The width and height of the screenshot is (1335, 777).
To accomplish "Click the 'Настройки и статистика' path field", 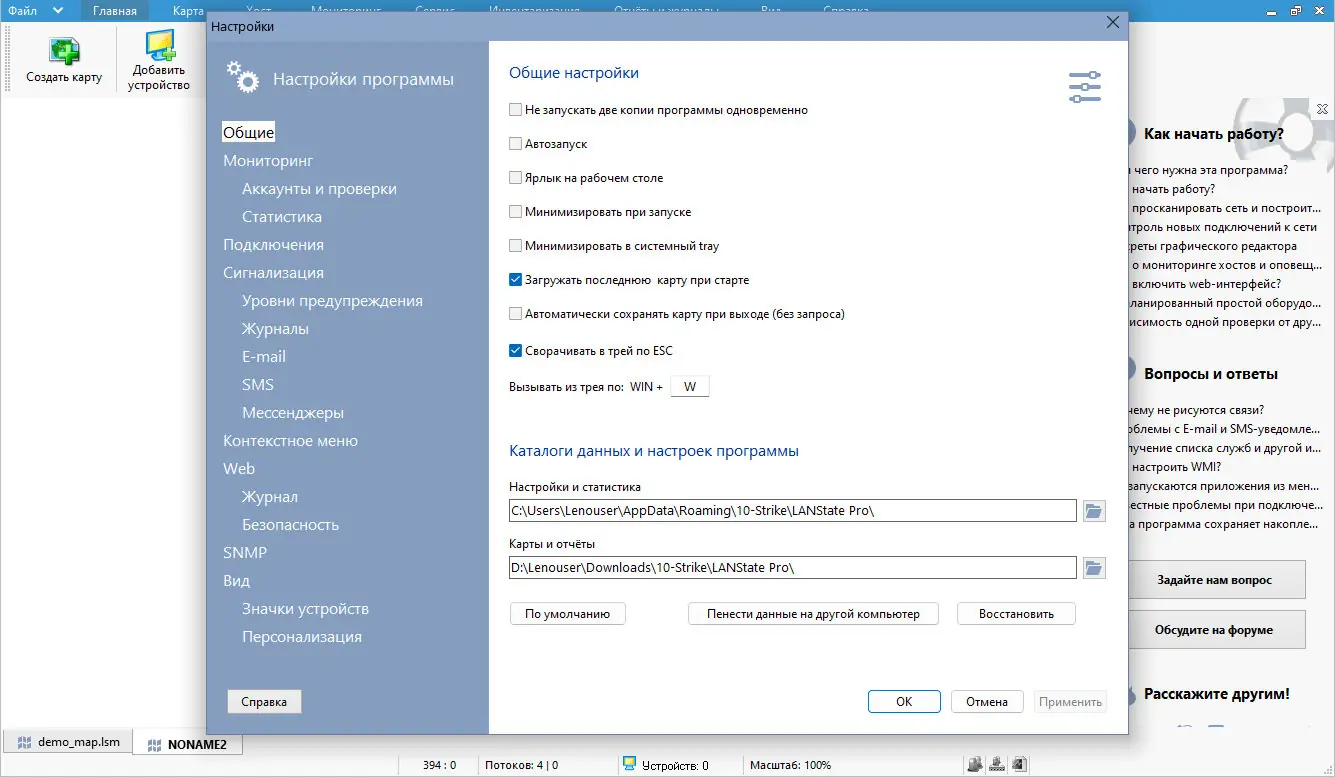I will click(x=792, y=511).
